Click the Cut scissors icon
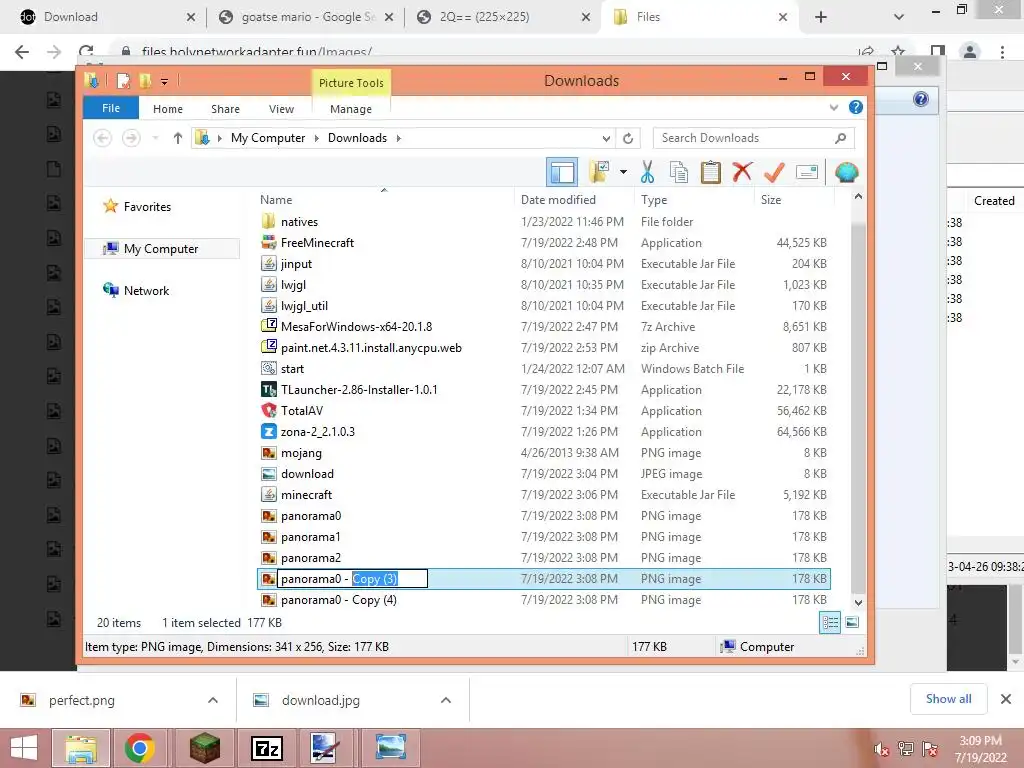The height and width of the screenshot is (768, 1024). (x=647, y=172)
